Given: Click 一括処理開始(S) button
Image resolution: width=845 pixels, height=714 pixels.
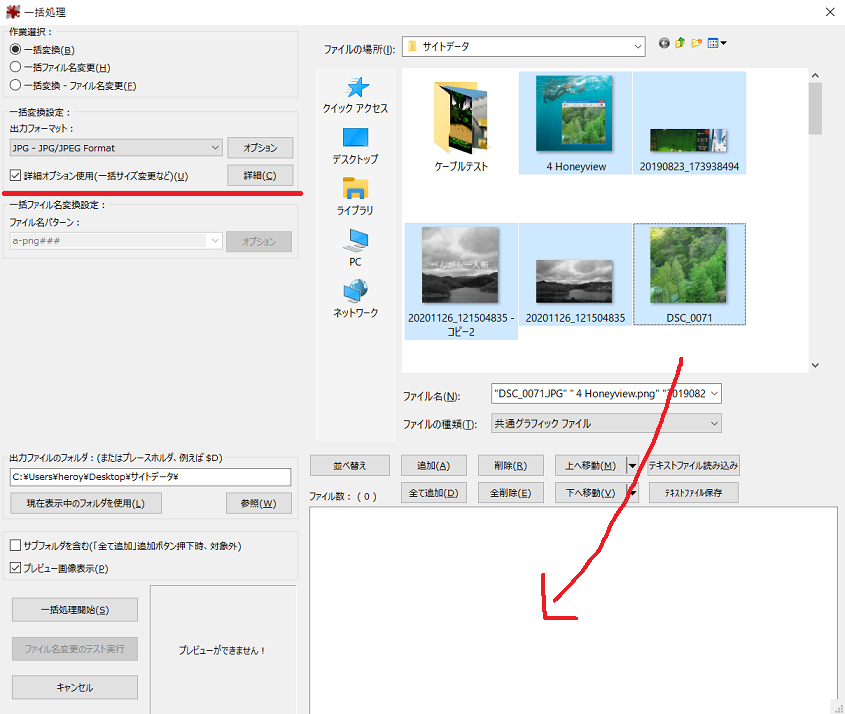Looking at the screenshot, I should pos(75,609).
